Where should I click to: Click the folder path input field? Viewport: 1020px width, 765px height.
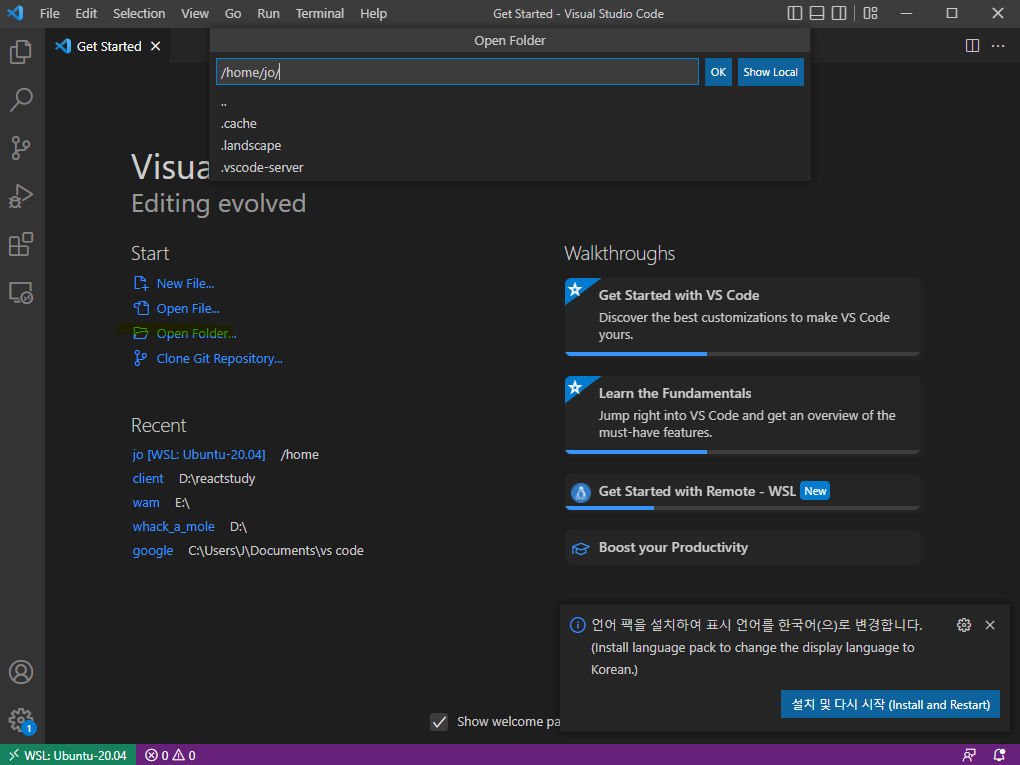tap(457, 72)
